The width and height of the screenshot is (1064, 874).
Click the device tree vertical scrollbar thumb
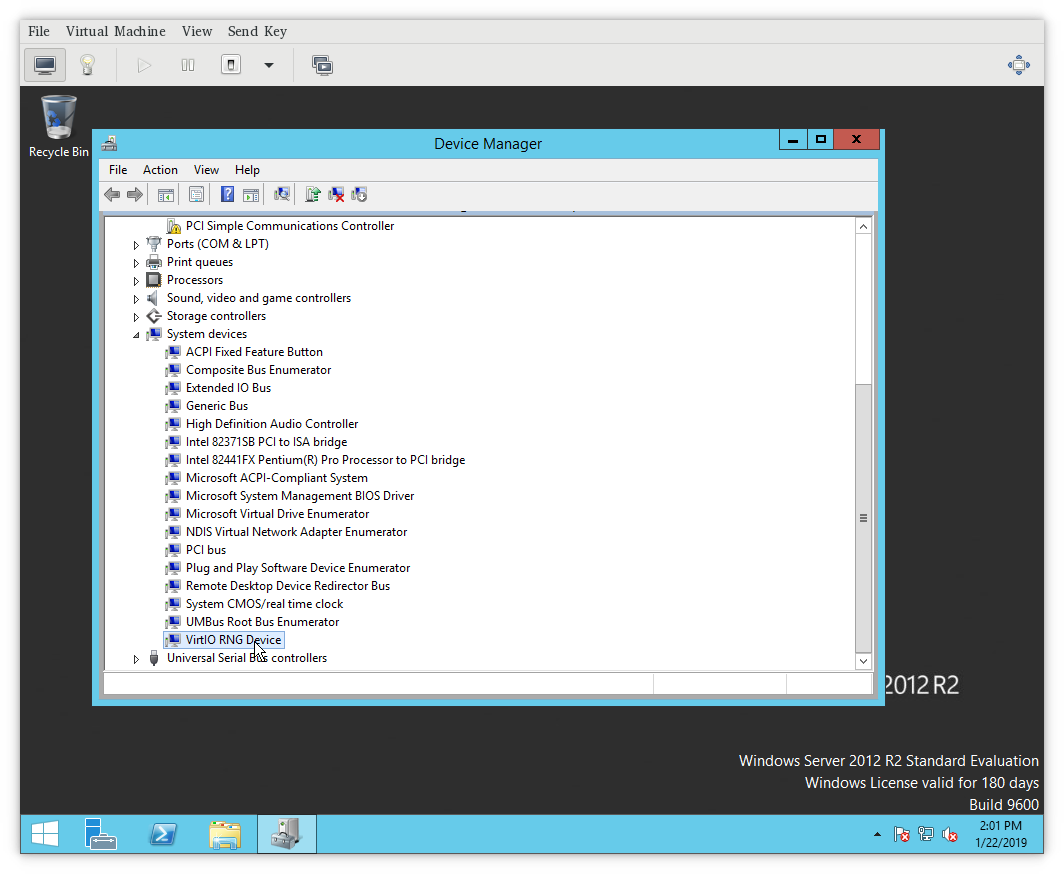[863, 517]
